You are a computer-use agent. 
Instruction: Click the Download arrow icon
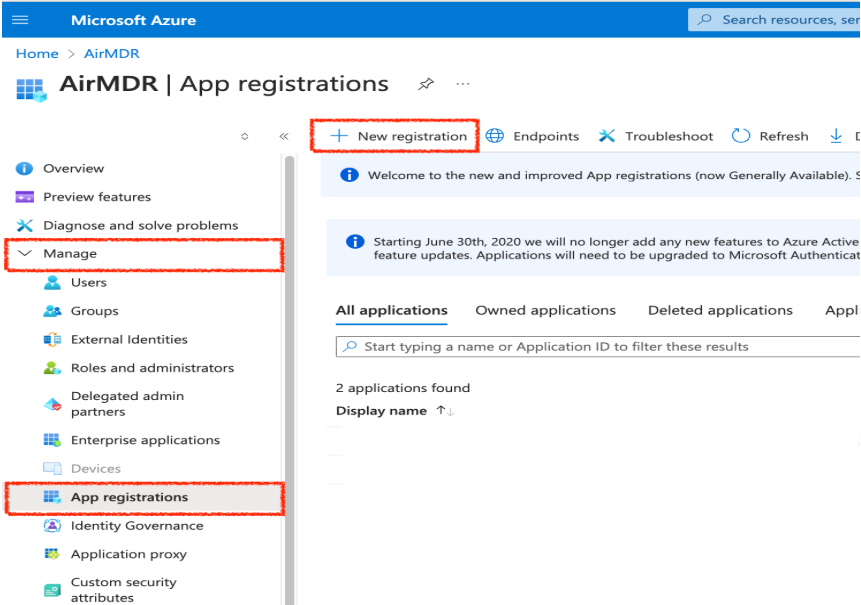click(836, 136)
